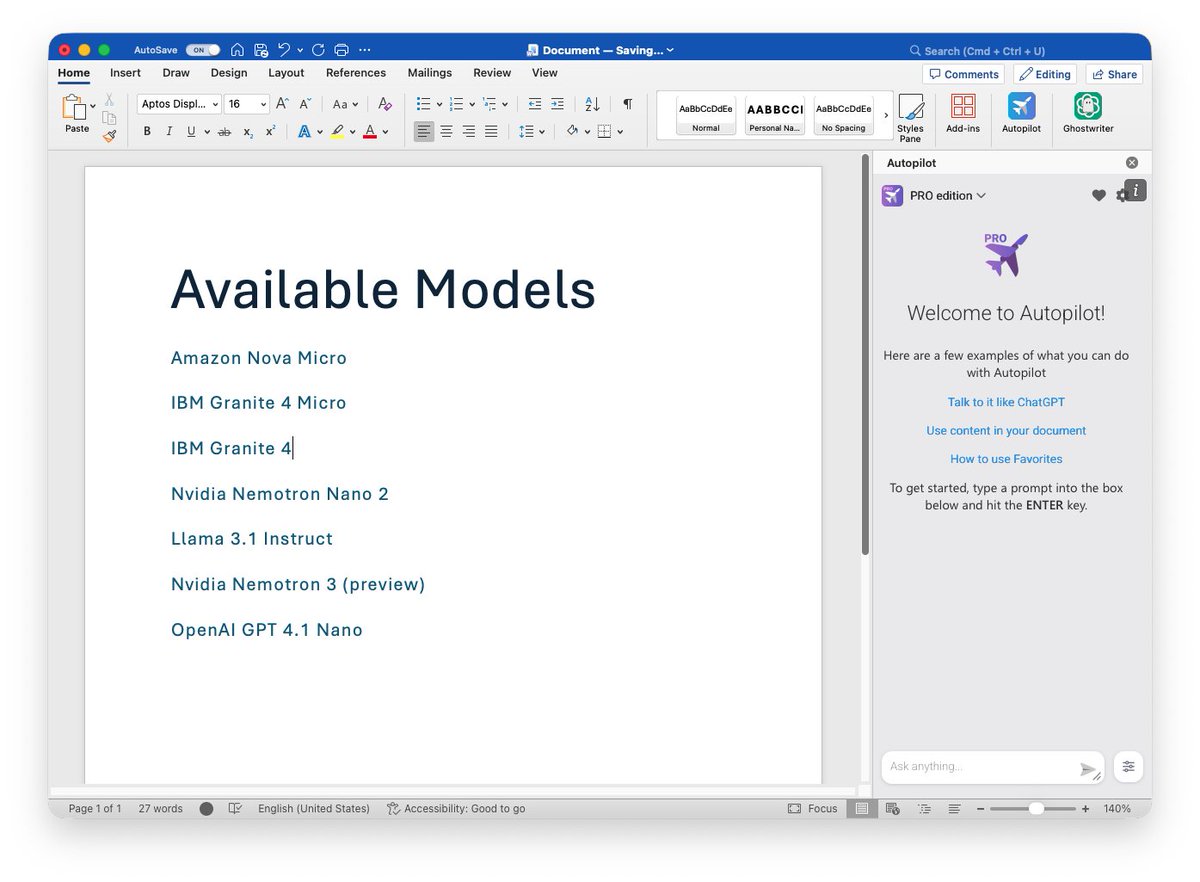Click the Redo arrow icon
This screenshot has width=1200, height=882.
tap(318, 50)
